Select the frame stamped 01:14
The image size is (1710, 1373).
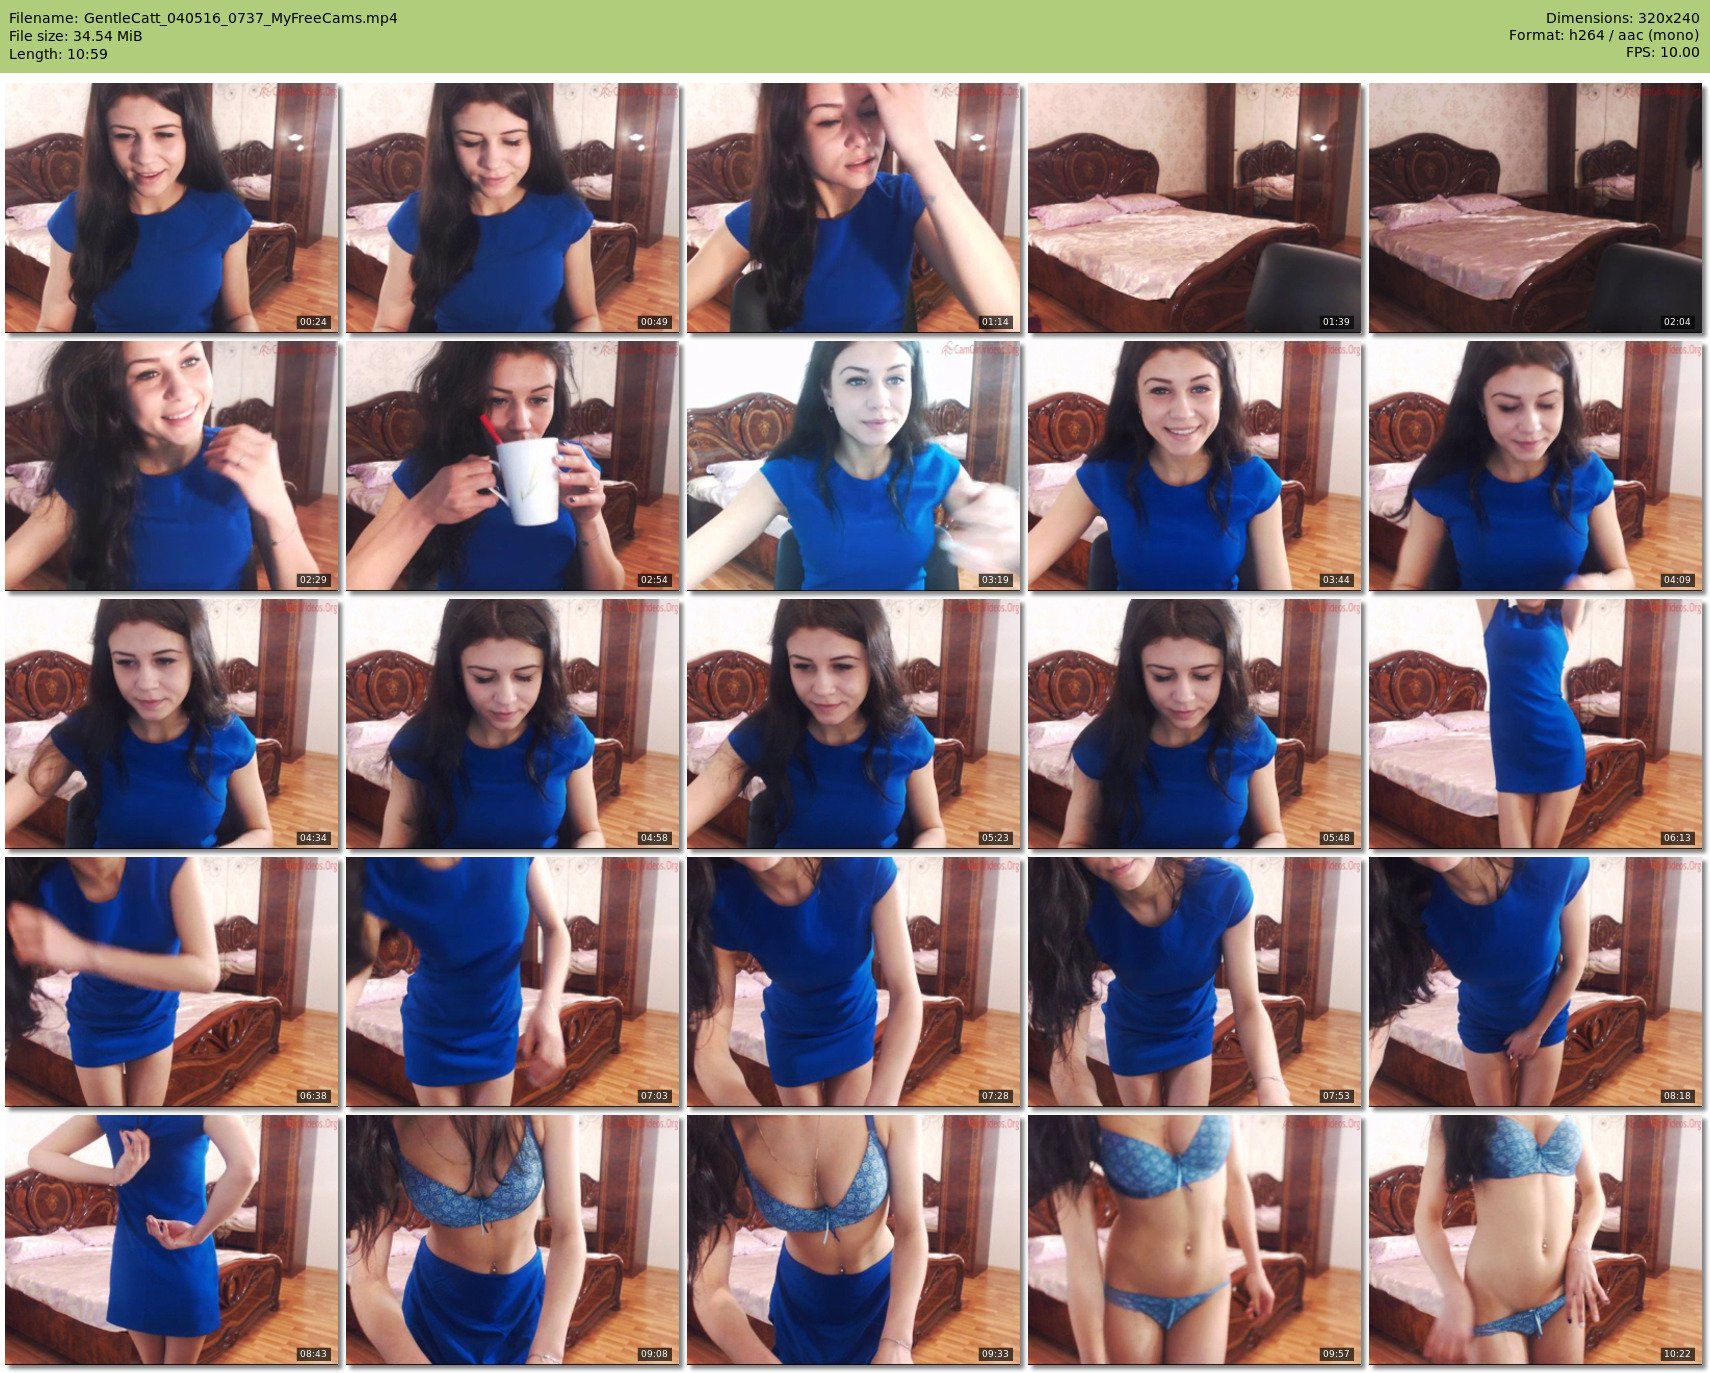point(854,208)
